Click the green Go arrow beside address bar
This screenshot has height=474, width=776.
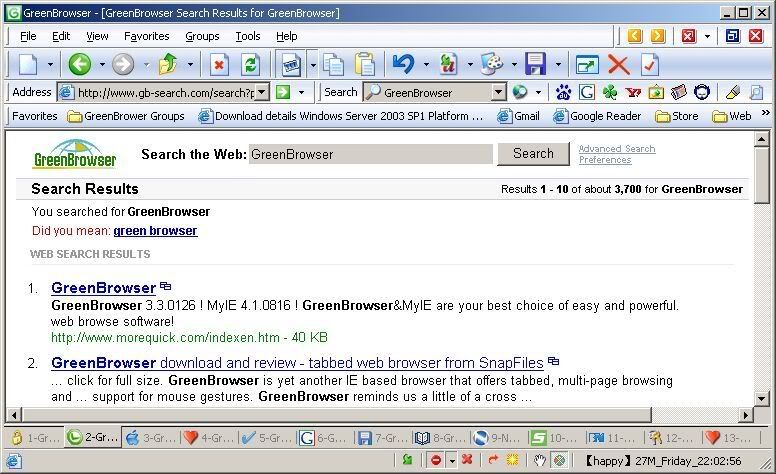(x=283, y=92)
